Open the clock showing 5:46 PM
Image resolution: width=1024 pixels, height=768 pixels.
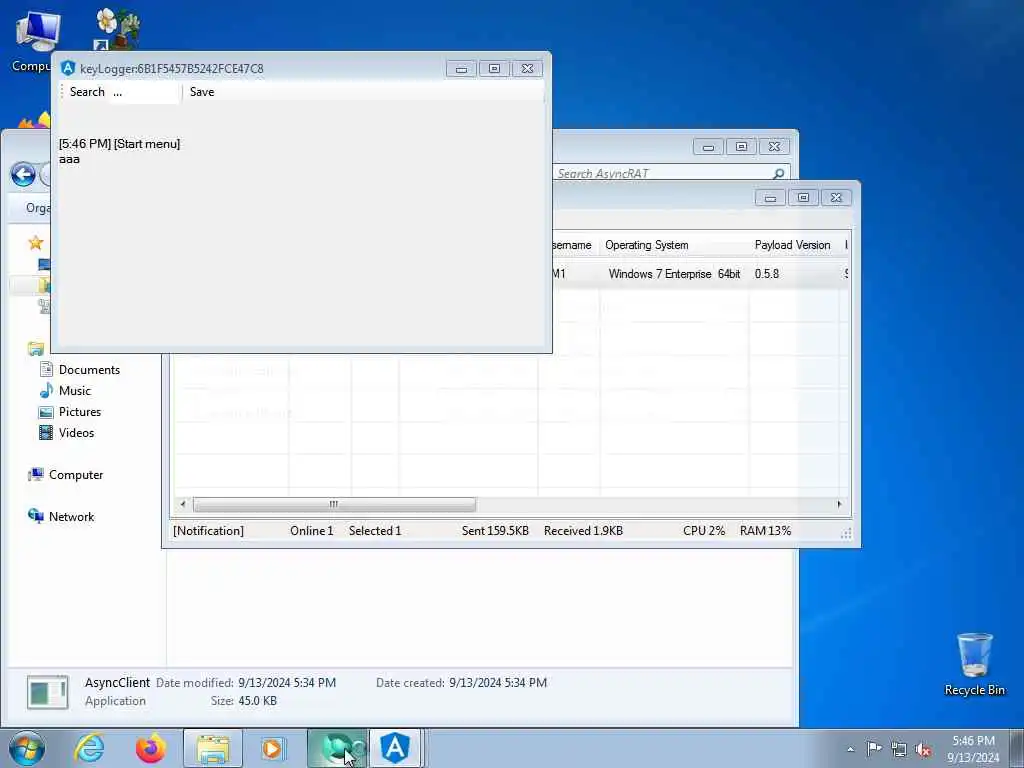pos(973,748)
